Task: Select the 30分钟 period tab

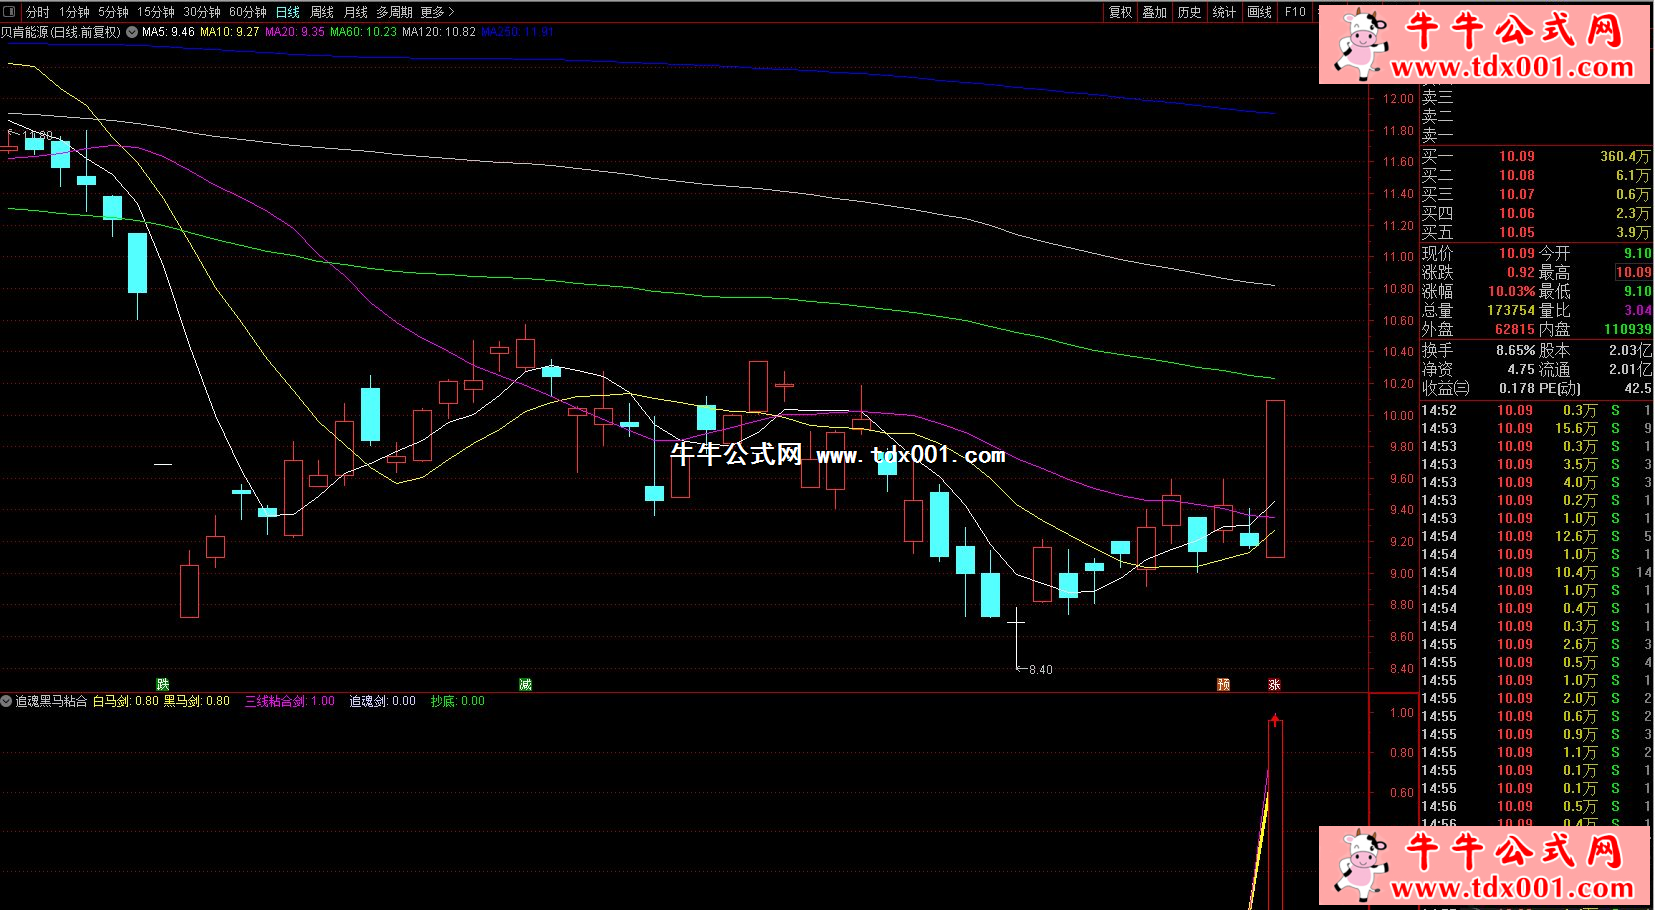Action: 202,12
